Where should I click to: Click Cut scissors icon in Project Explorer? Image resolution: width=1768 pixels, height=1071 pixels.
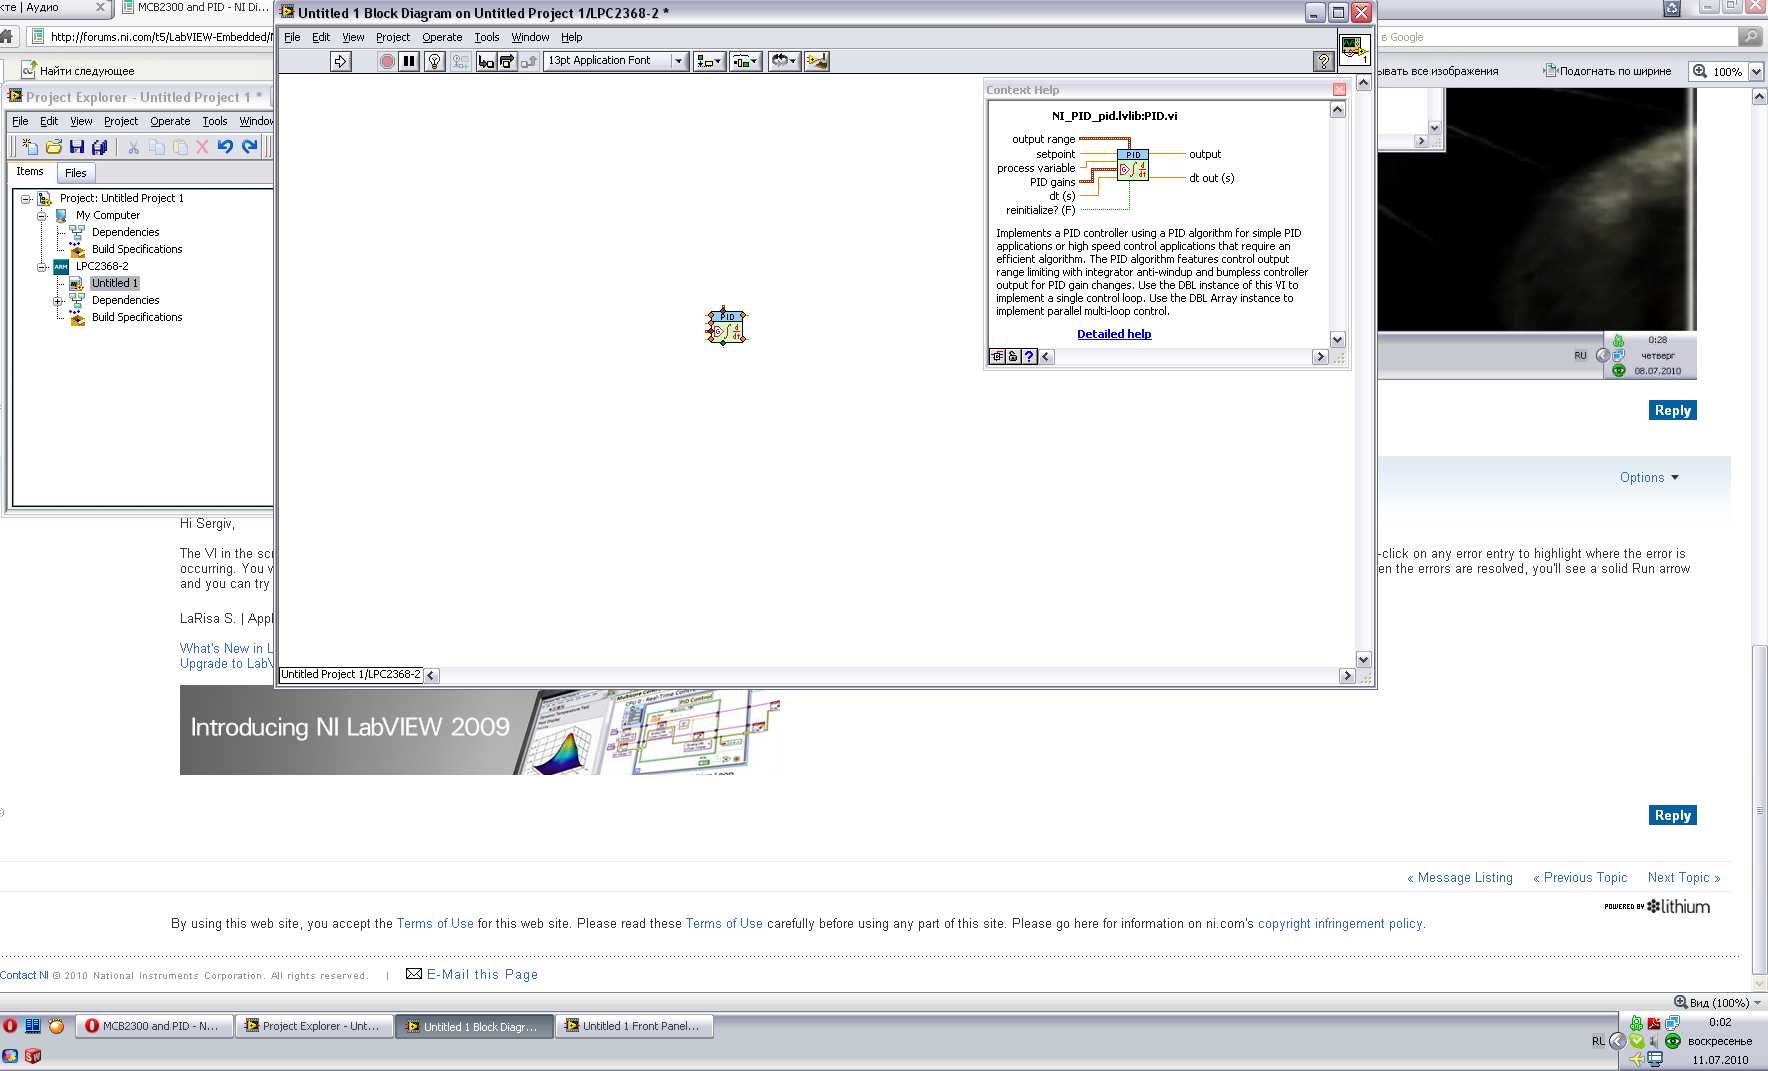[x=133, y=147]
